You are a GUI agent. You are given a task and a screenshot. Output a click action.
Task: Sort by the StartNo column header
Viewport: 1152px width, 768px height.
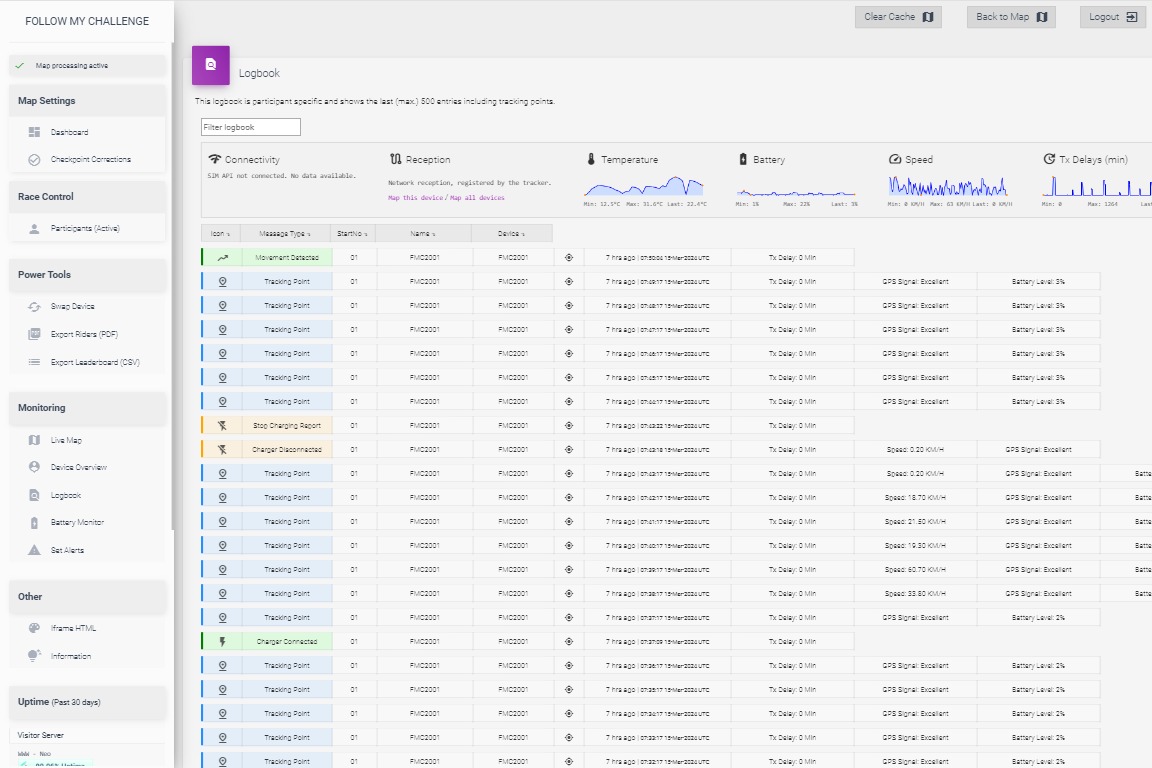353,234
